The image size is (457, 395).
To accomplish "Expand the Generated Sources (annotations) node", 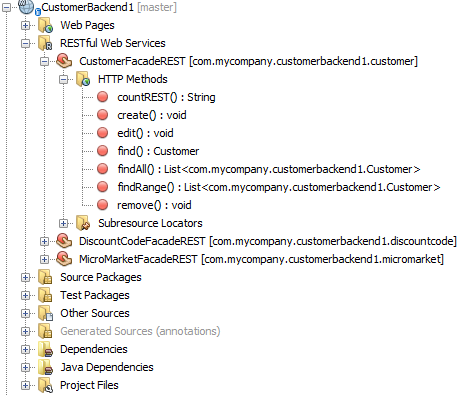I will click(x=25, y=331).
